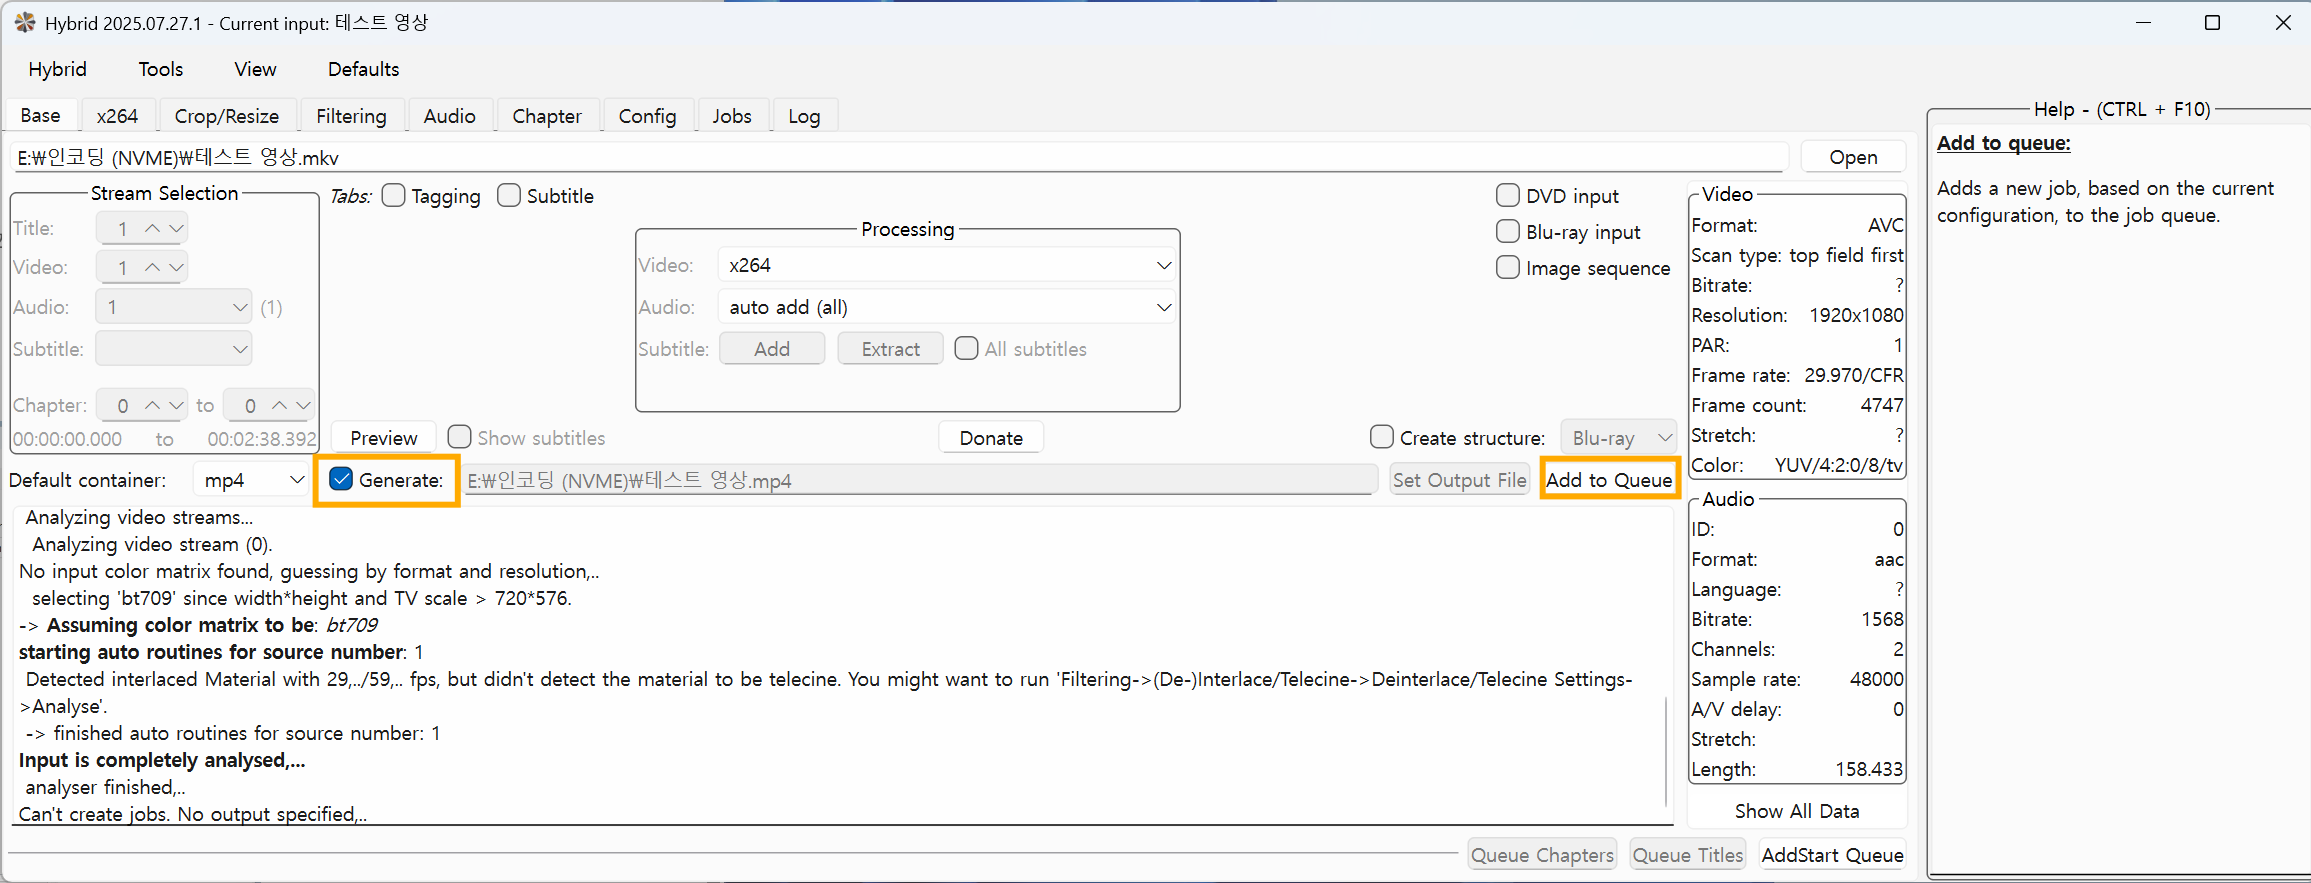The height and width of the screenshot is (883, 2311).
Task: Click the Queue Chapters button
Action: point(1542,855)
